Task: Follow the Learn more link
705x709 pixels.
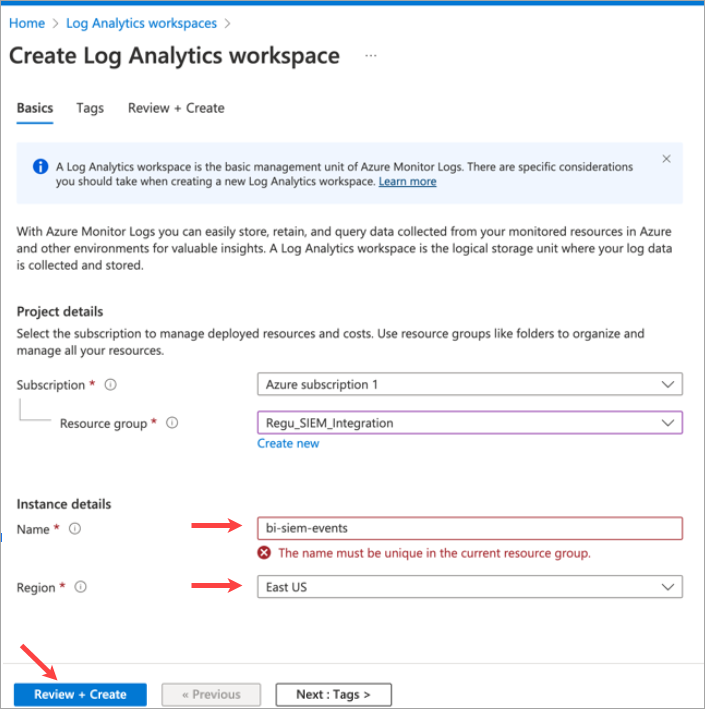Action: 407,181
